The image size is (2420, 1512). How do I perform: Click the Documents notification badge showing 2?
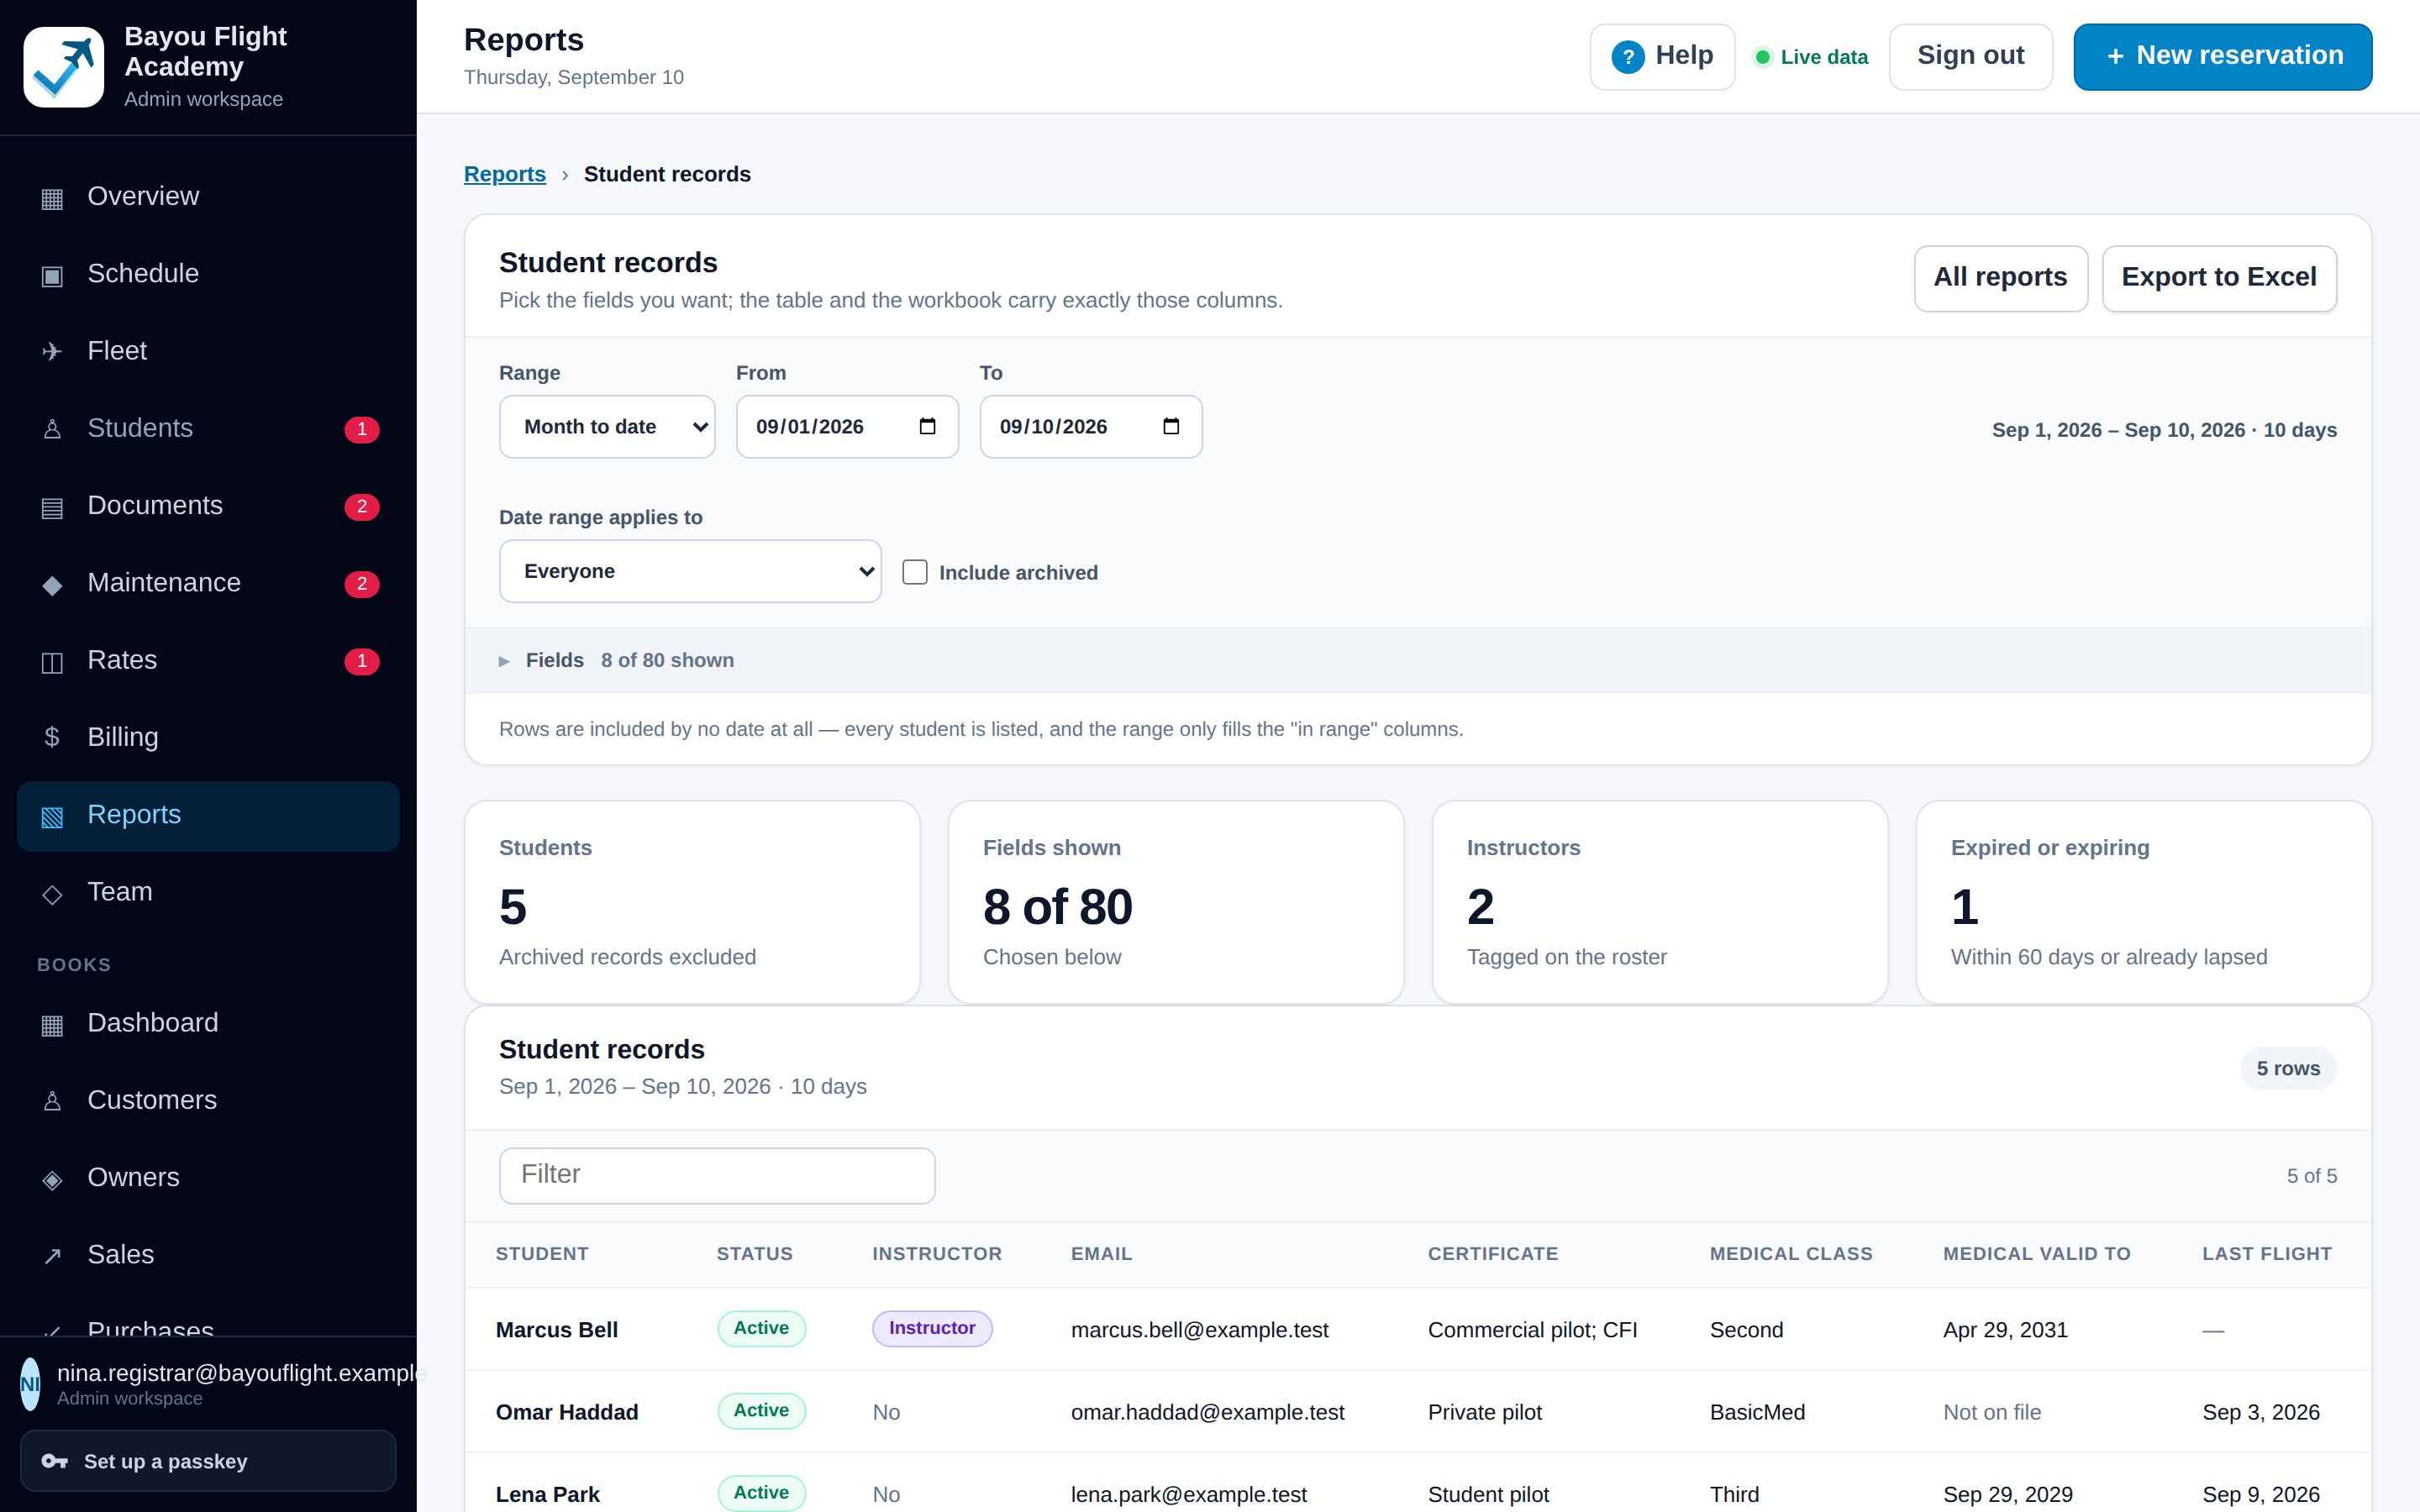tap(362, 506)
